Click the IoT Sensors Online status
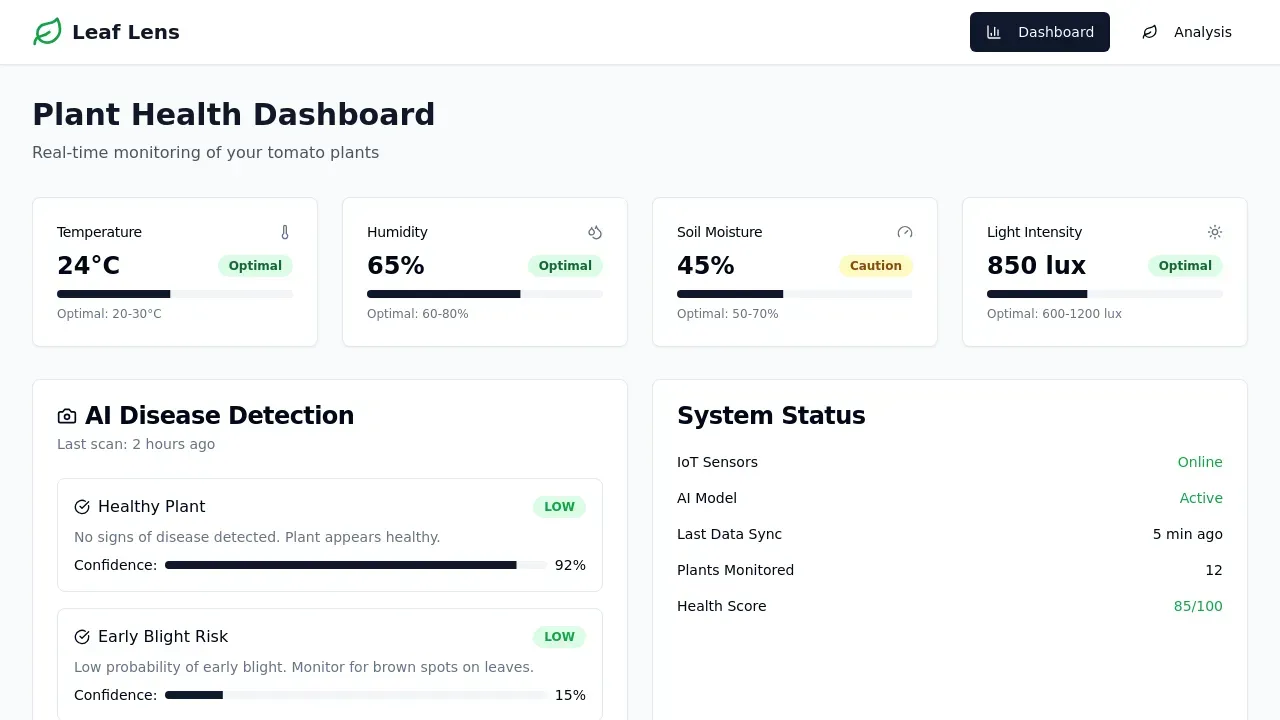The image size is (1280, 720). tap(1200, 462)
